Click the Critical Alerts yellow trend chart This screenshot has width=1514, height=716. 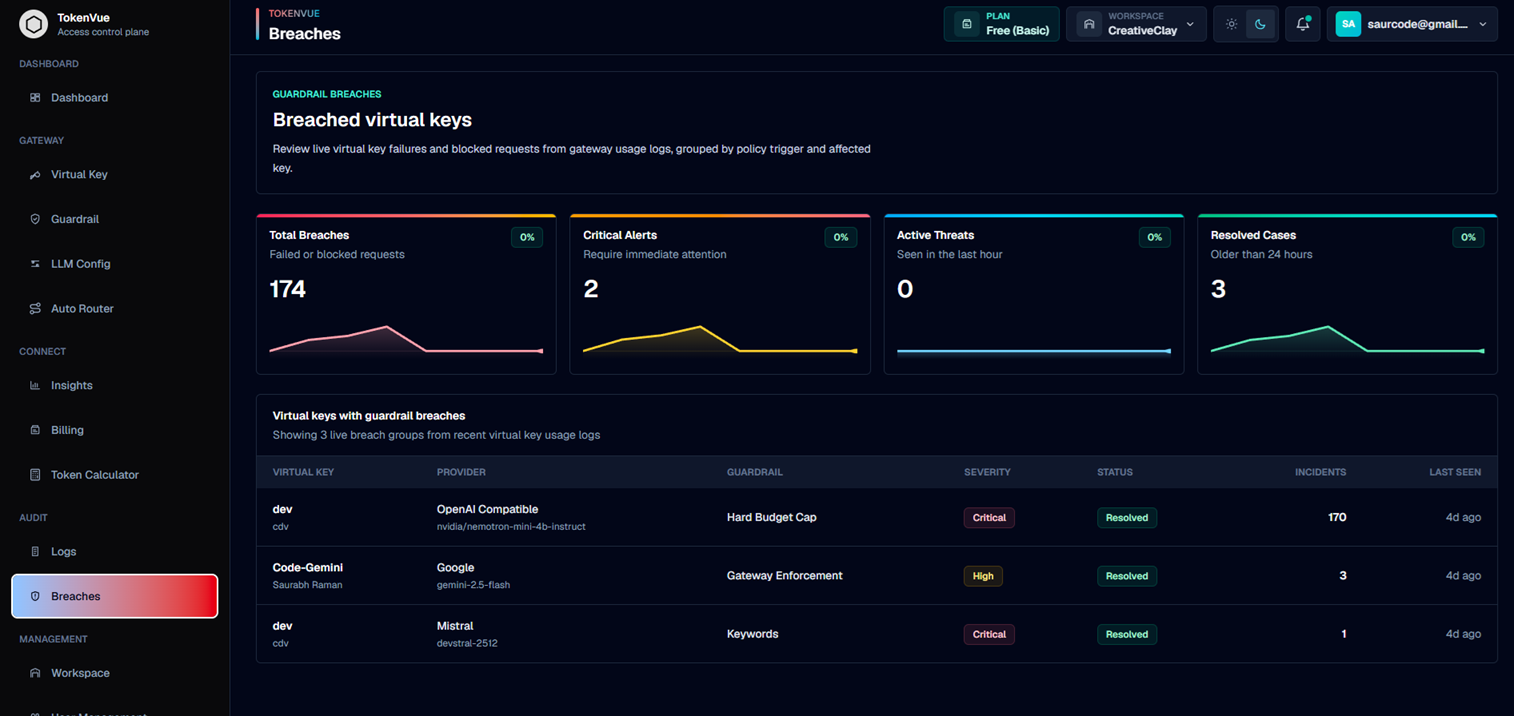coord(720,340)
